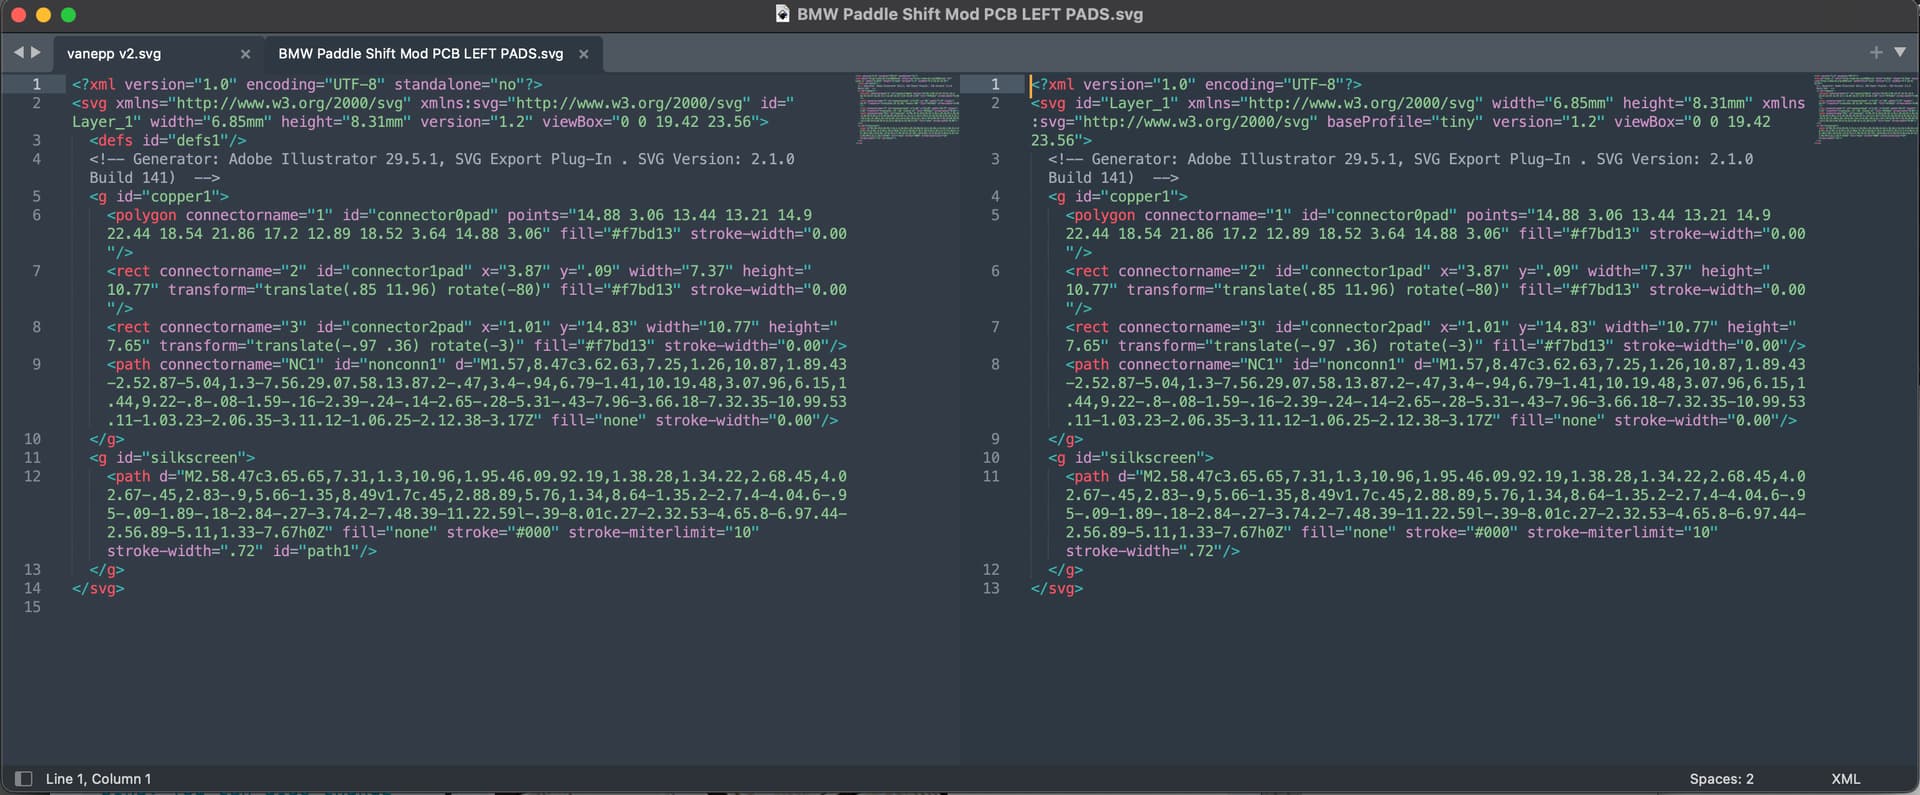Open the tab list dropdown arrow
The image size is (1920, 795).
(1900, 52)
